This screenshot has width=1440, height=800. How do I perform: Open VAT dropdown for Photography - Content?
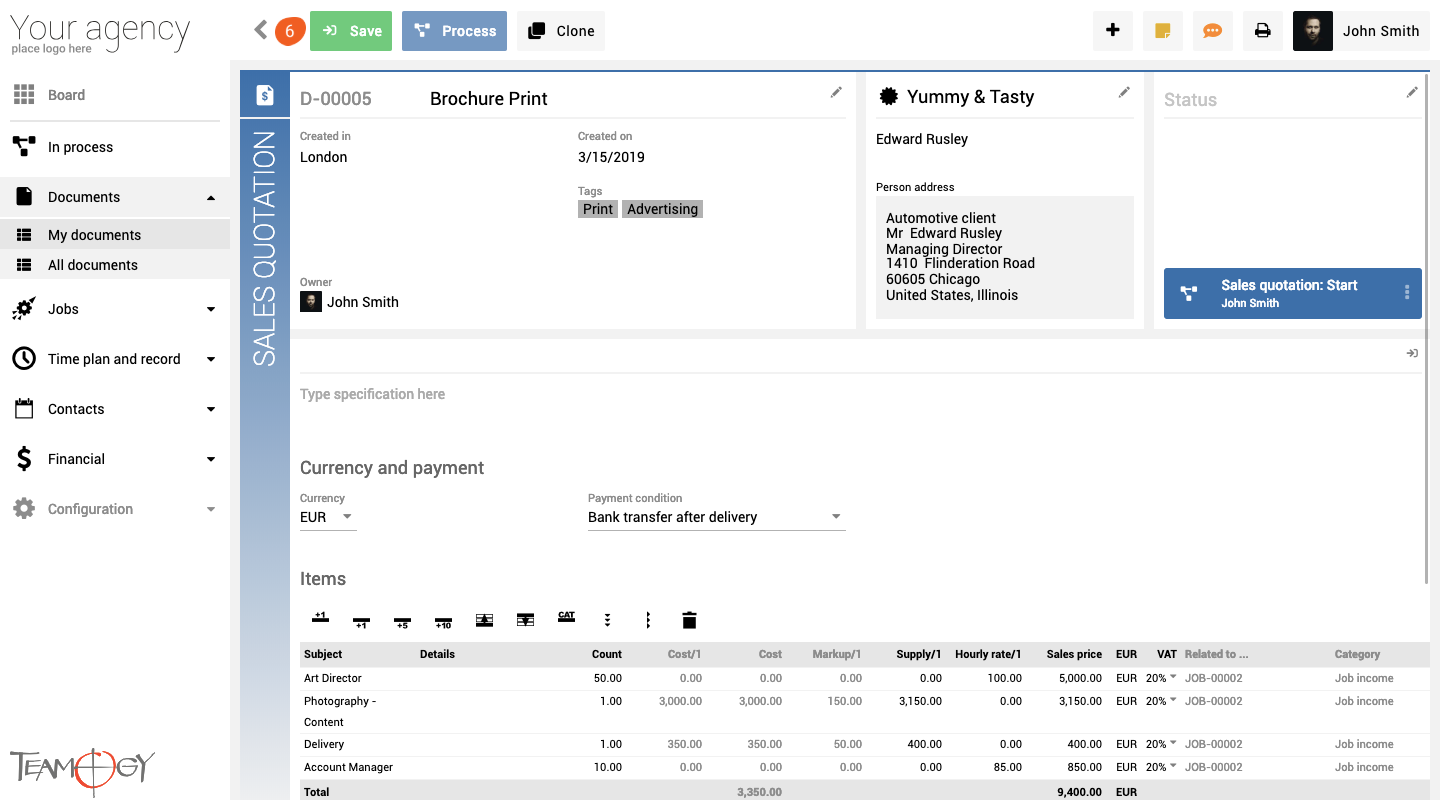pos(1161,701)
